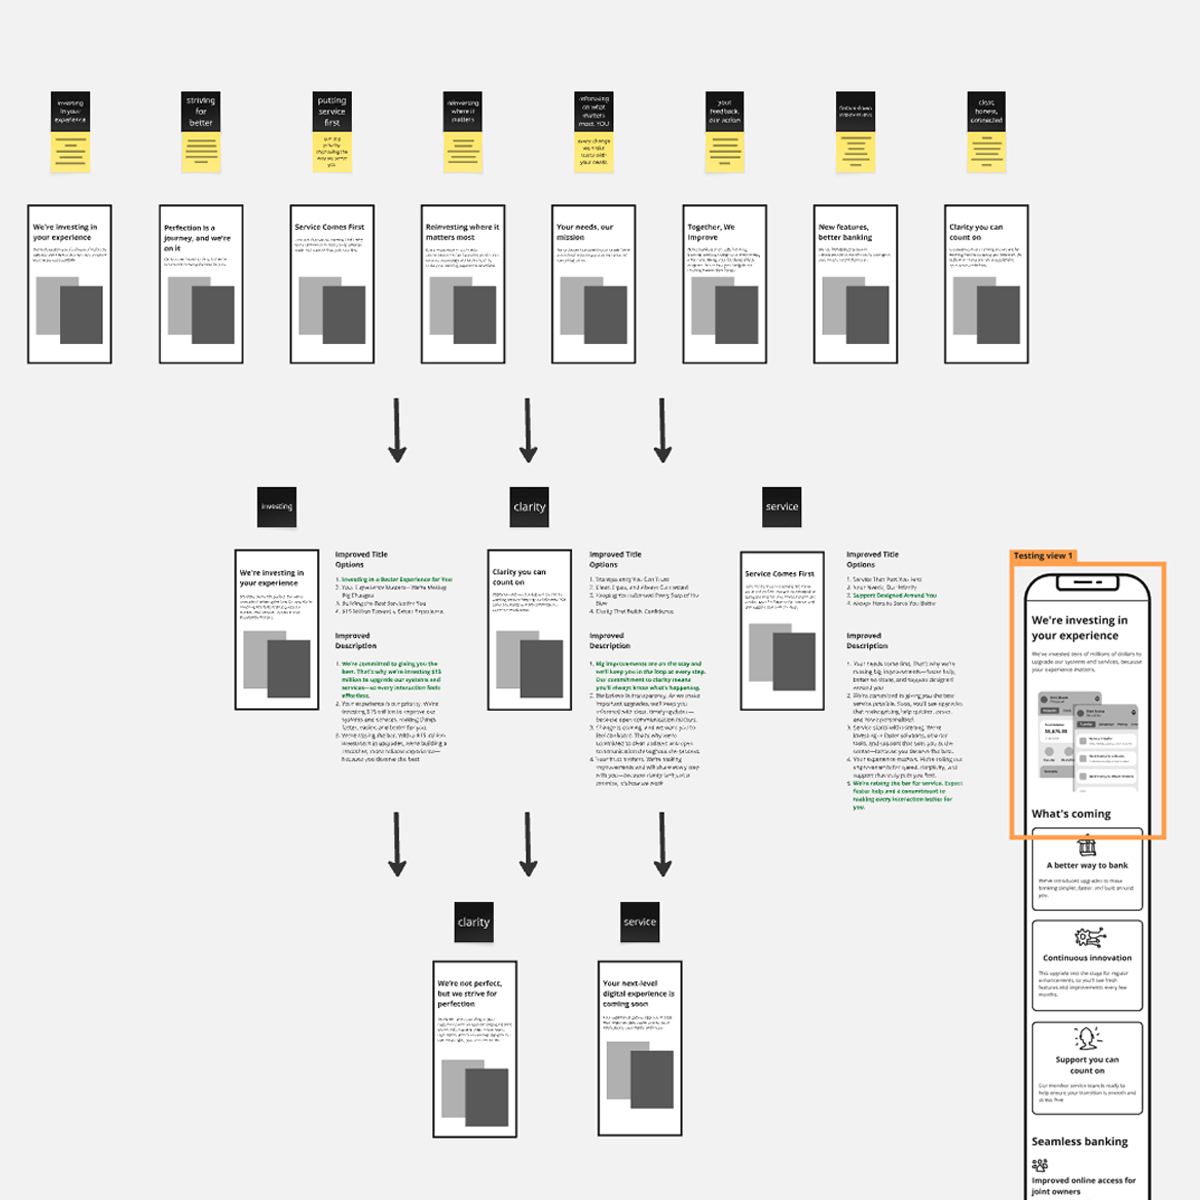
Task: Click the green 'Support Designed Around You' title option
Action: (894, 595)
